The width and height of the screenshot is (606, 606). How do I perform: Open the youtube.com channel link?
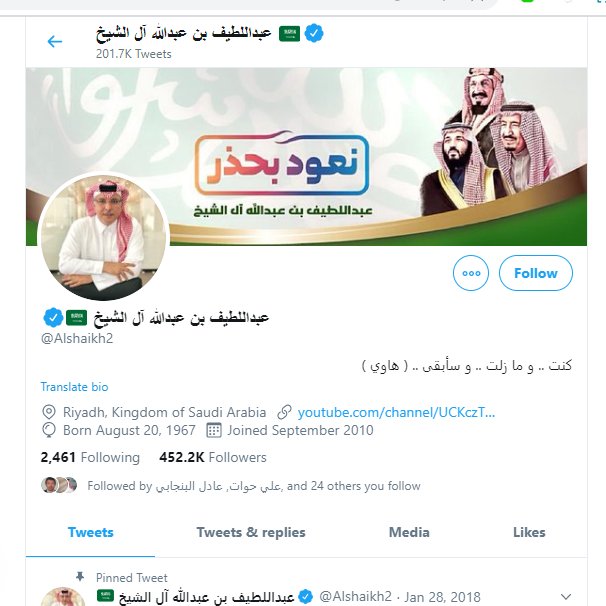pyautogui.click(x=396, y=412)
